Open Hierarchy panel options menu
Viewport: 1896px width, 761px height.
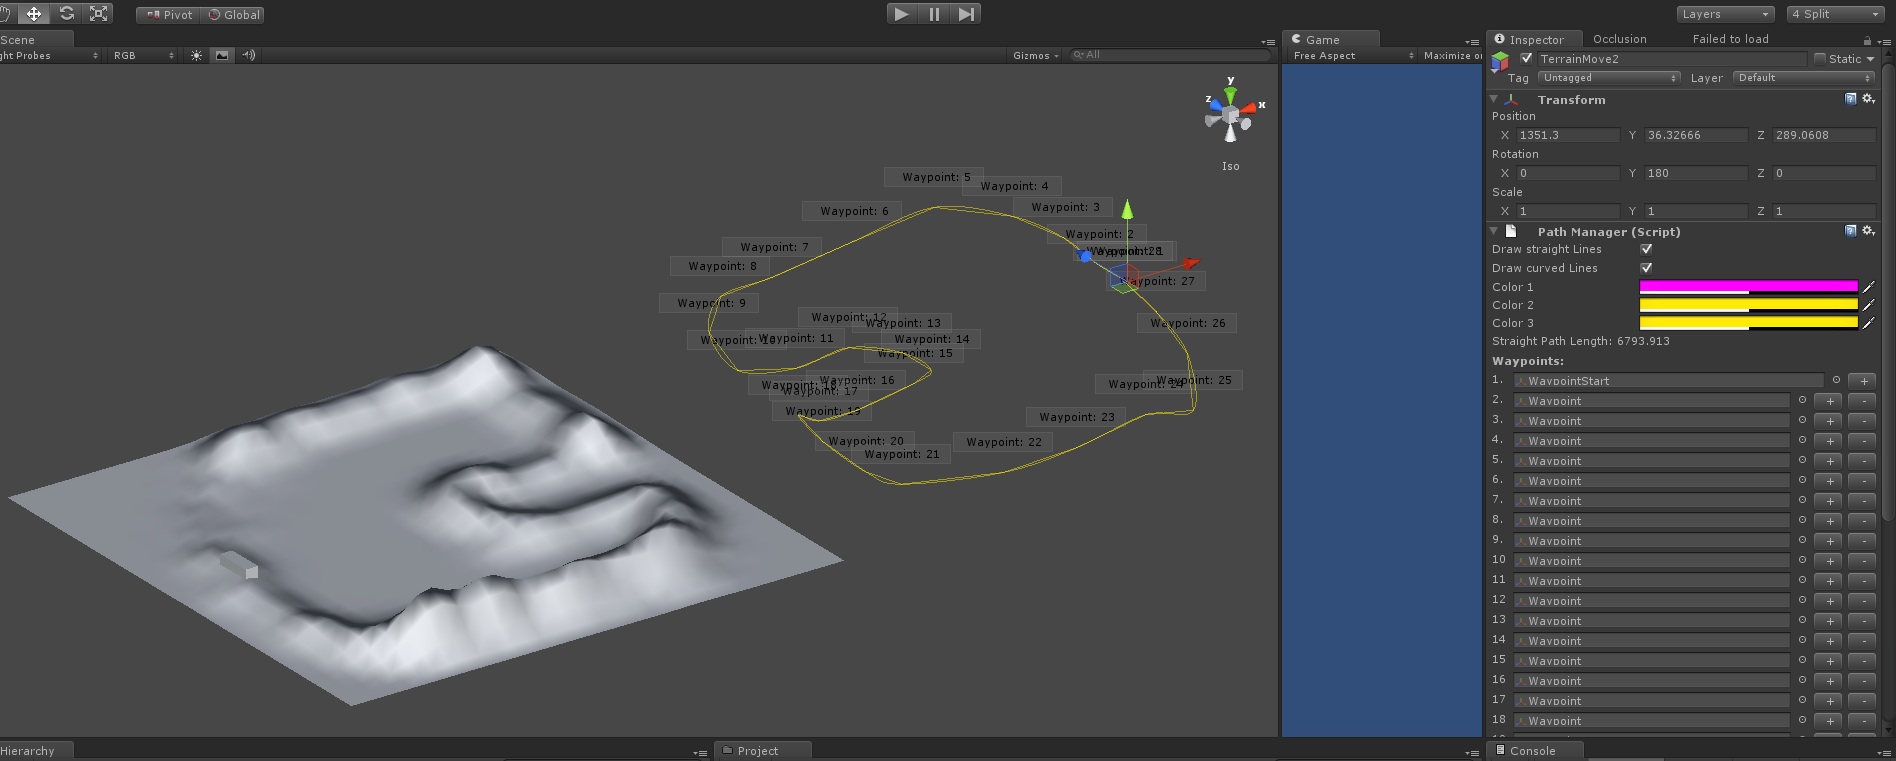(x=700, y=752)
